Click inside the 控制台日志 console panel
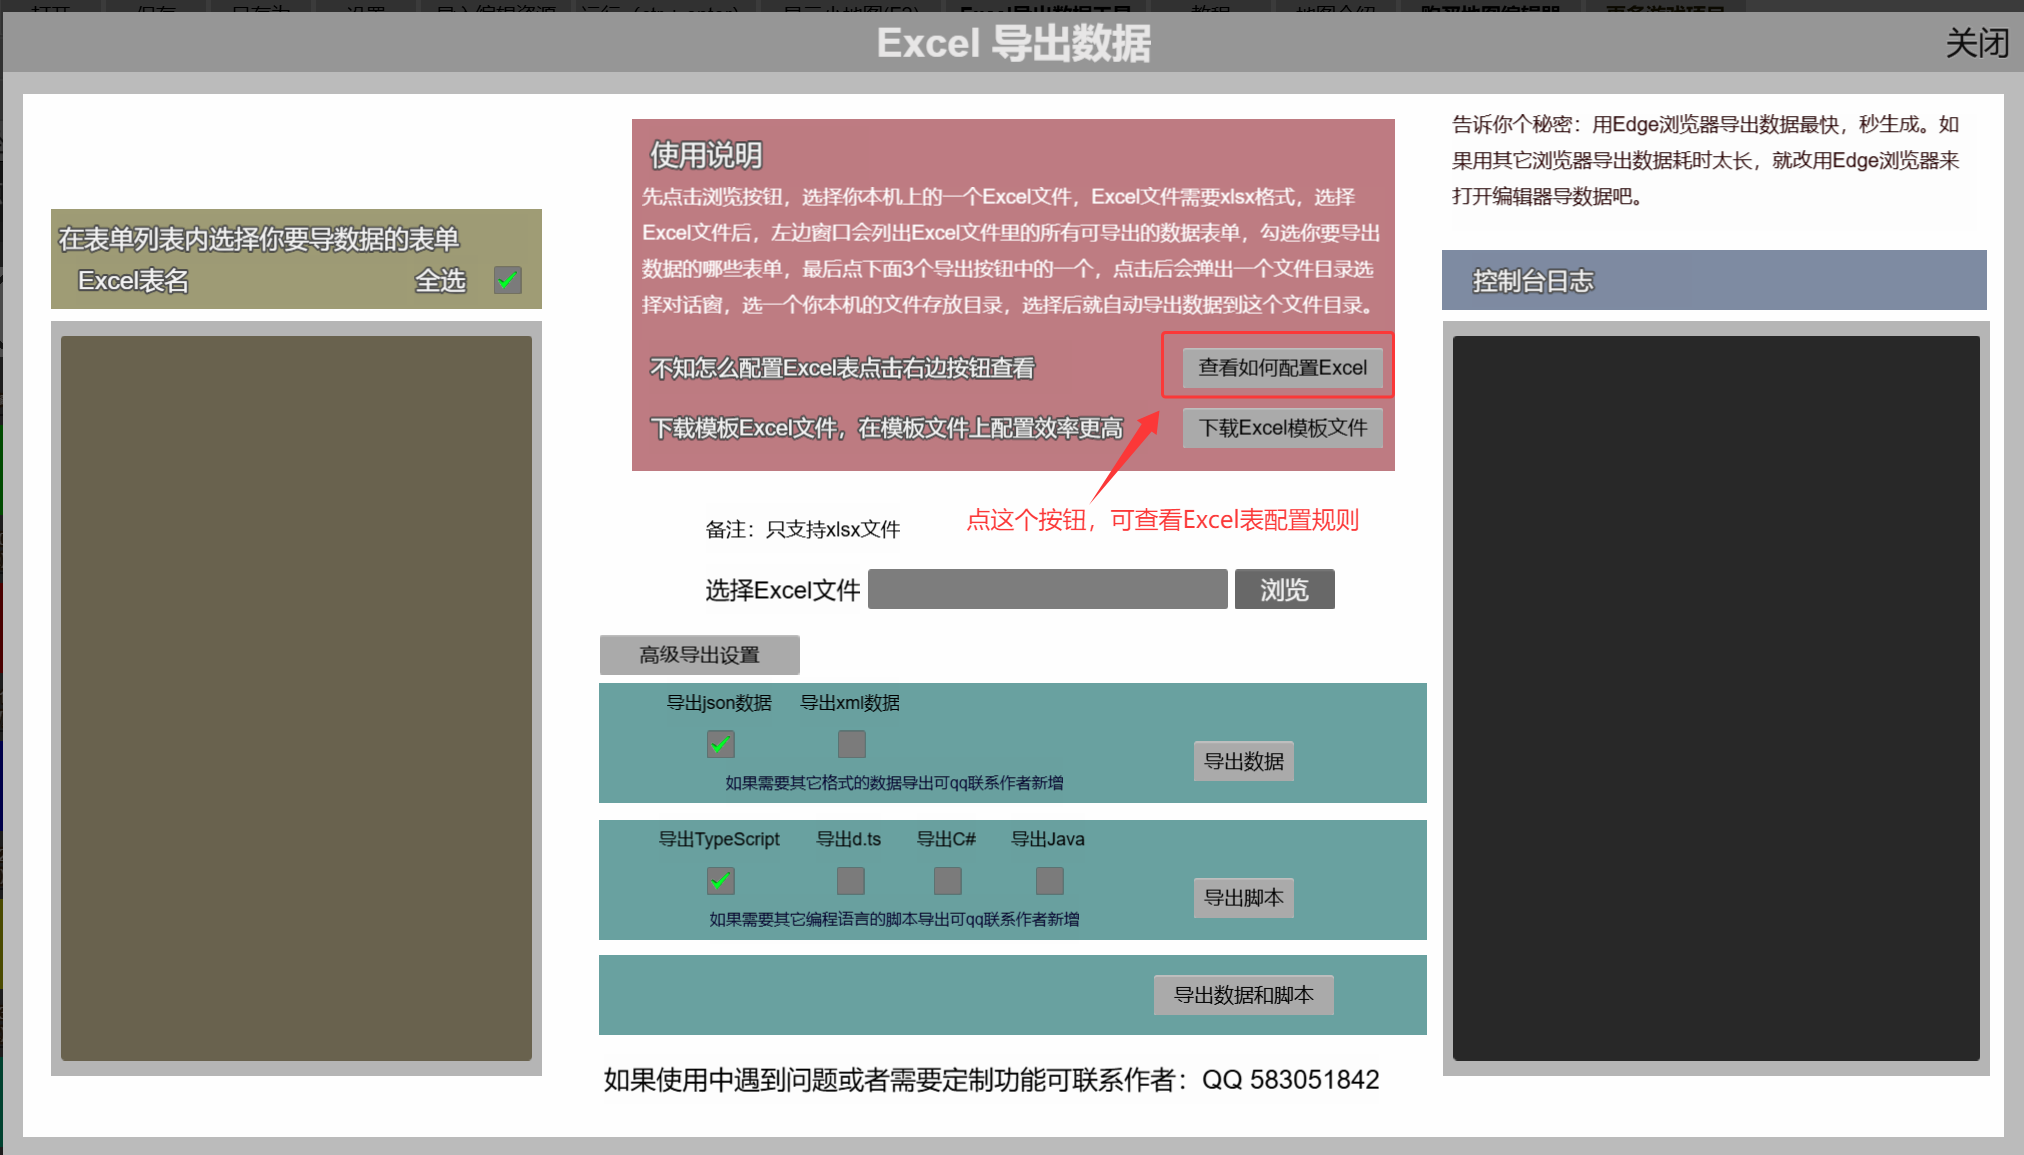Image resolution: width=2024 pixels, height=1155 pixels. coord(1715,698)
